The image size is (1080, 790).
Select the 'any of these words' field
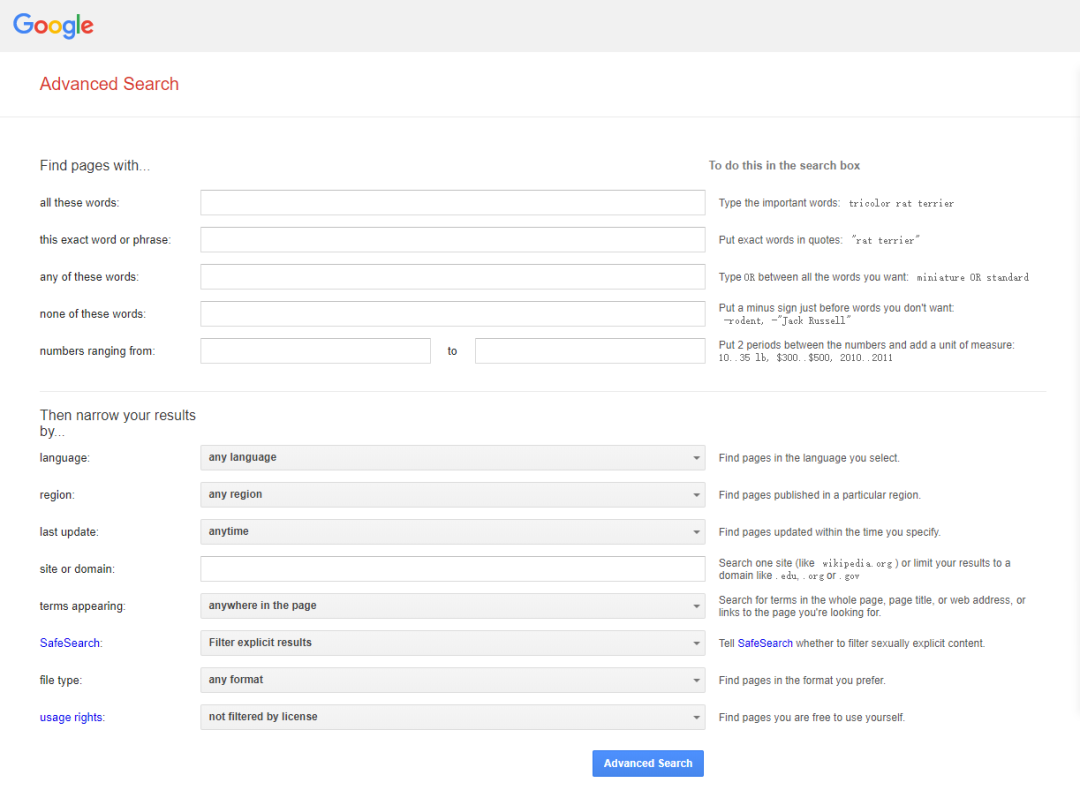pos(452,277)
